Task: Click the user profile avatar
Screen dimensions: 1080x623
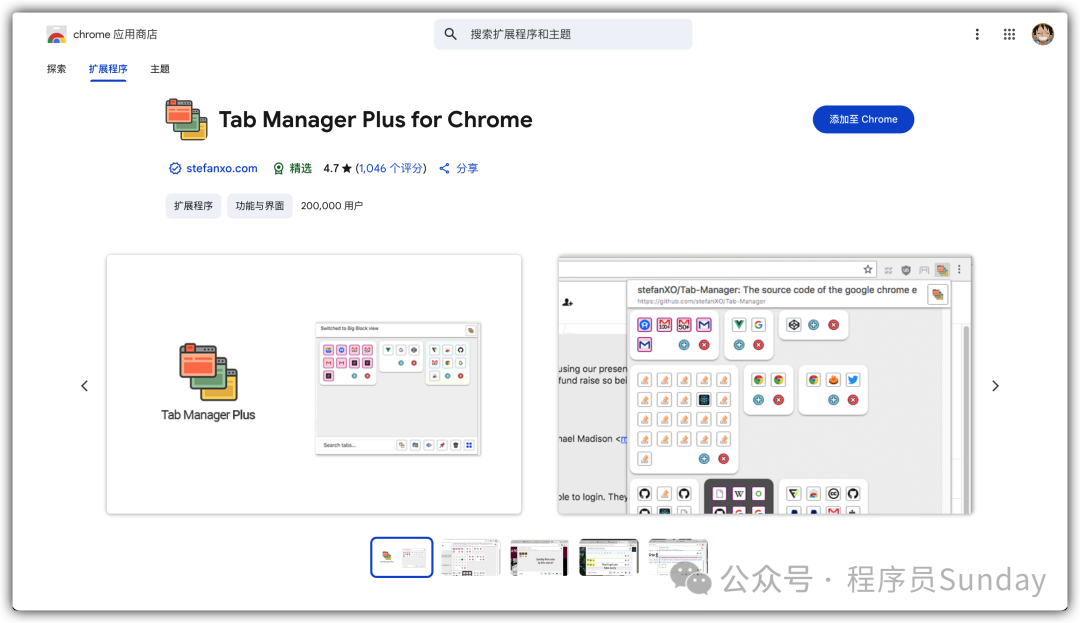Action: 1043,34
